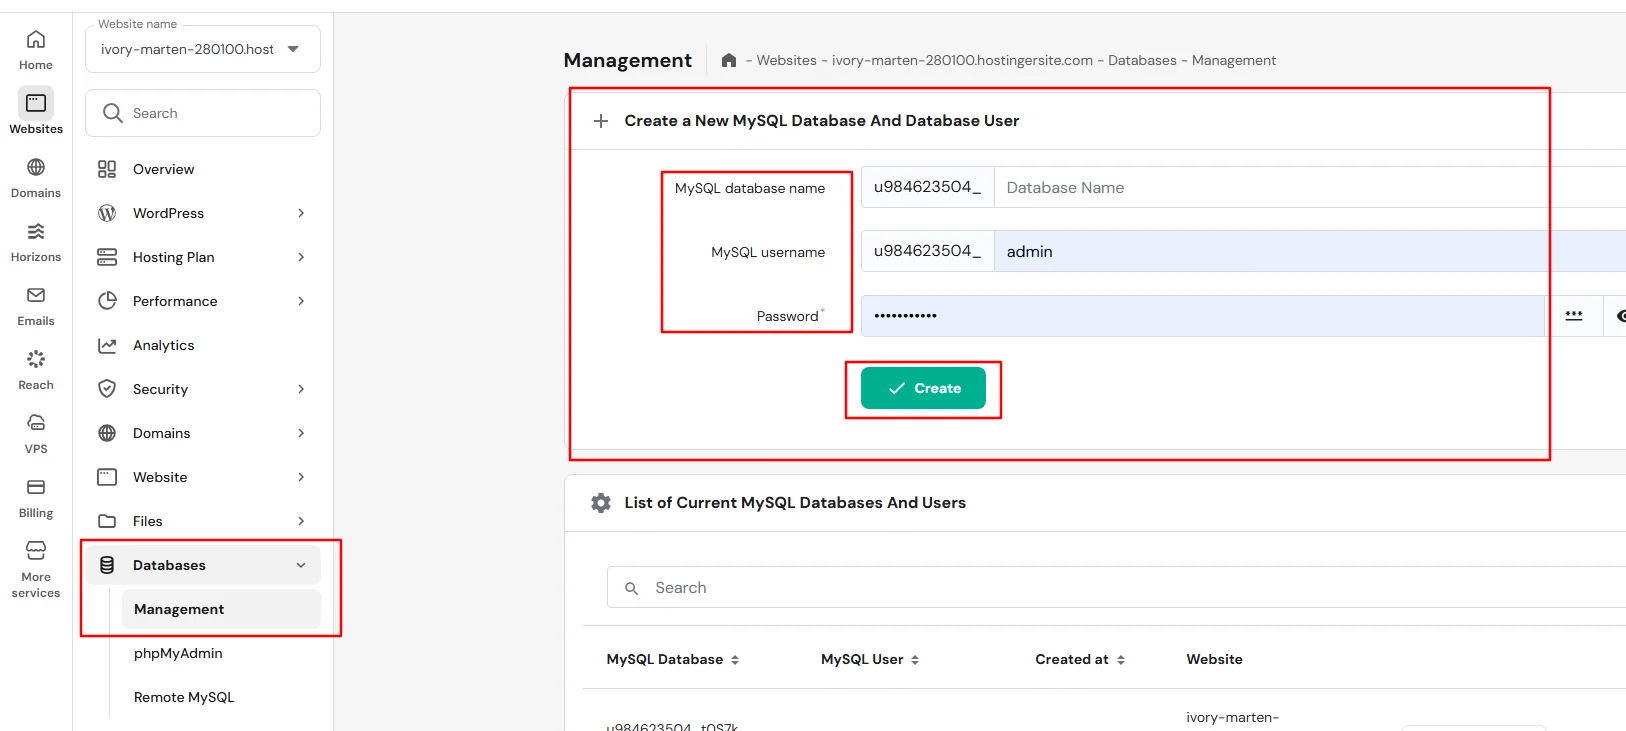Viewport: 1626px width, 731px height.
Task: Select Management under Databases
Action: pos(221,609)
